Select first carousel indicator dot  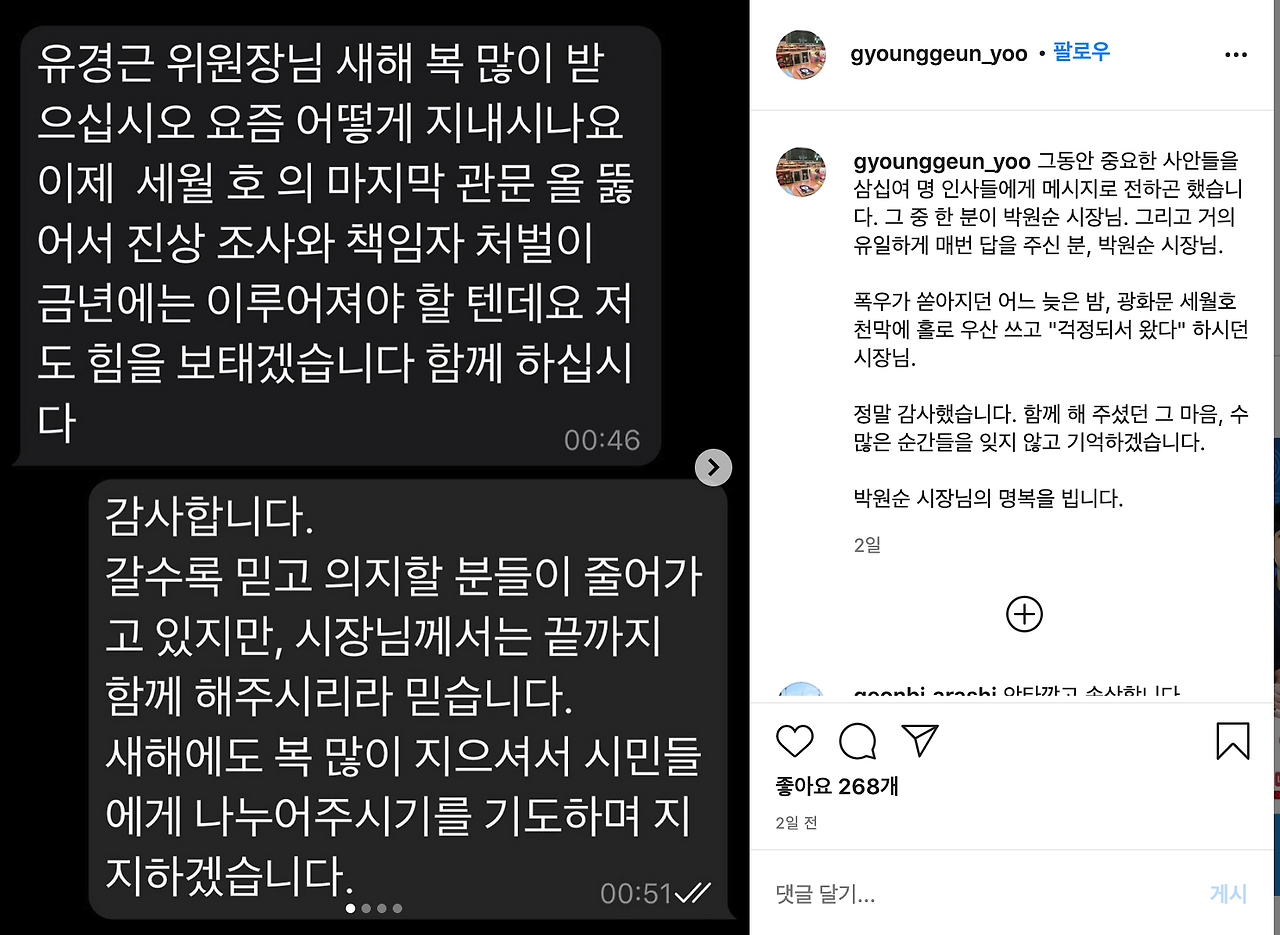point(350,908)
